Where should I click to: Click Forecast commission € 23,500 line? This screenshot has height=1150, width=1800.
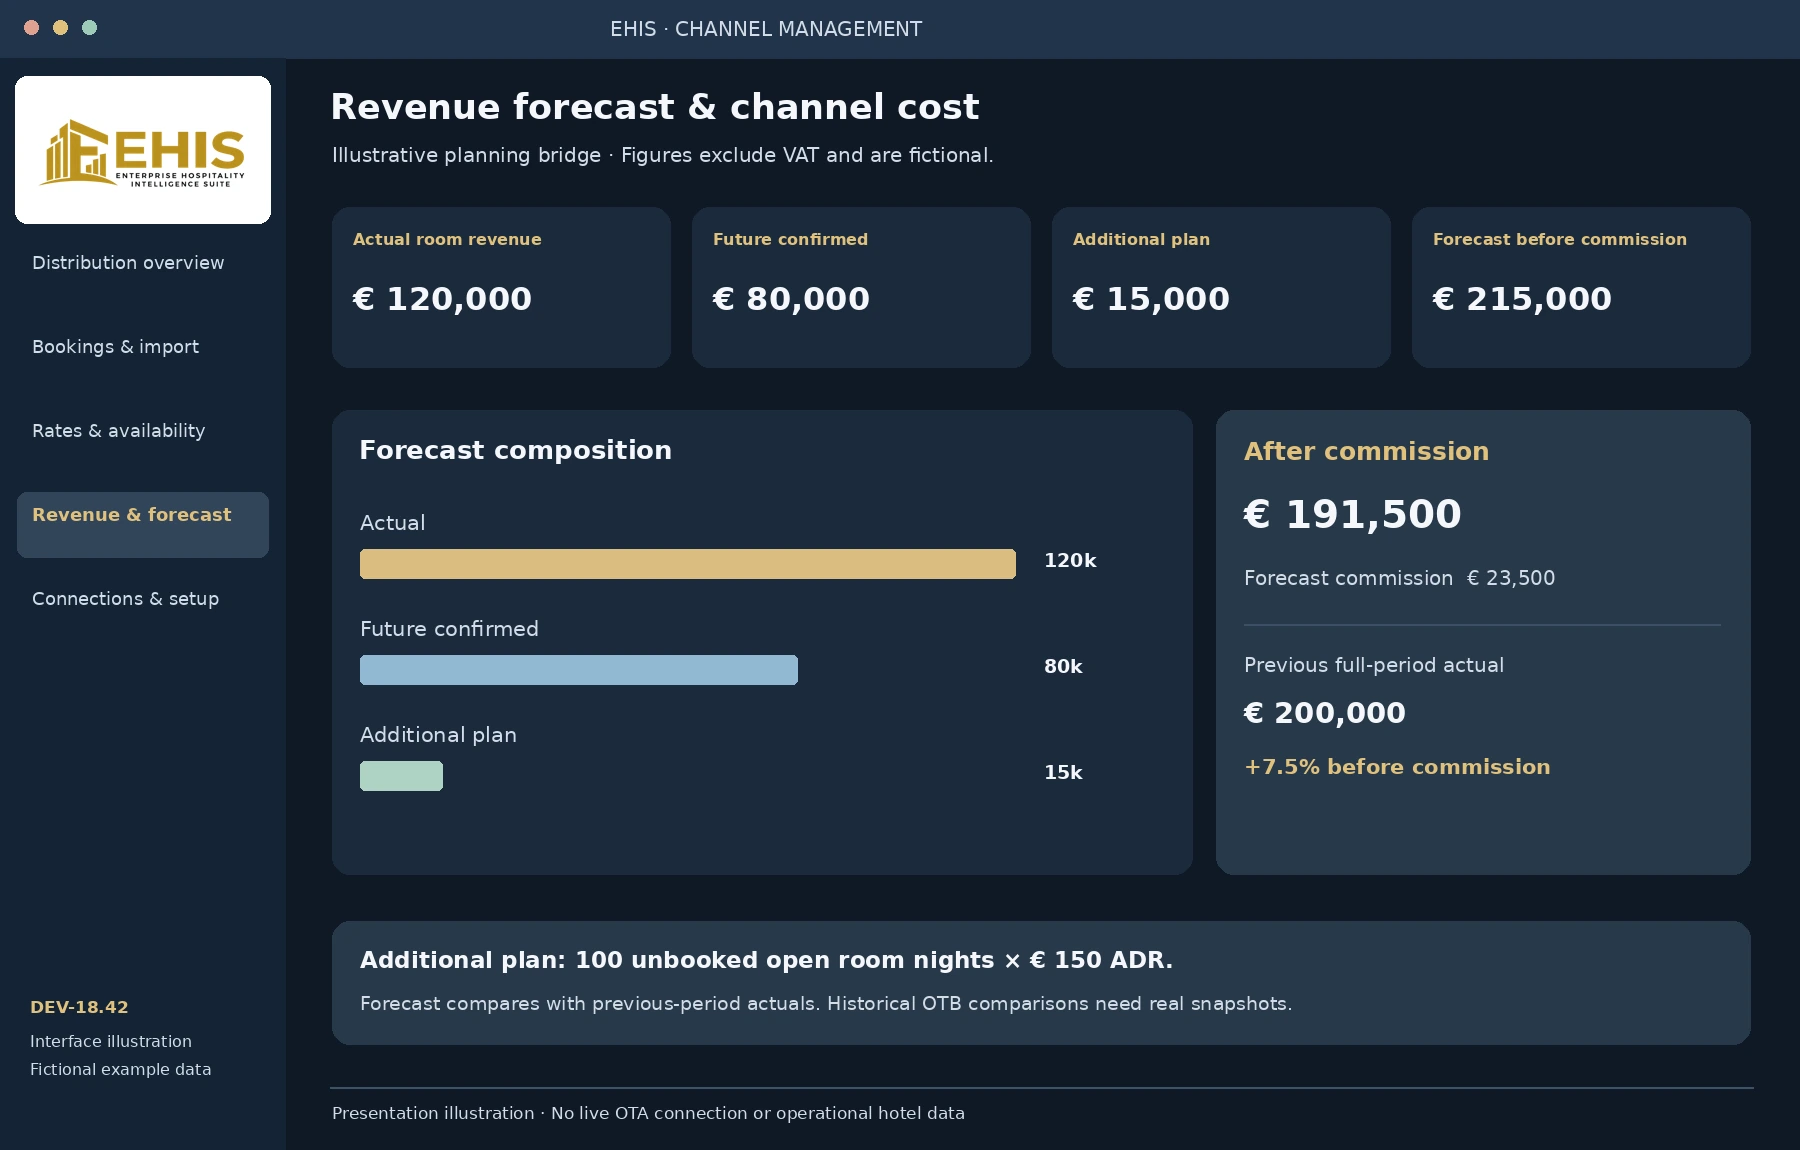pos(1399,578)
